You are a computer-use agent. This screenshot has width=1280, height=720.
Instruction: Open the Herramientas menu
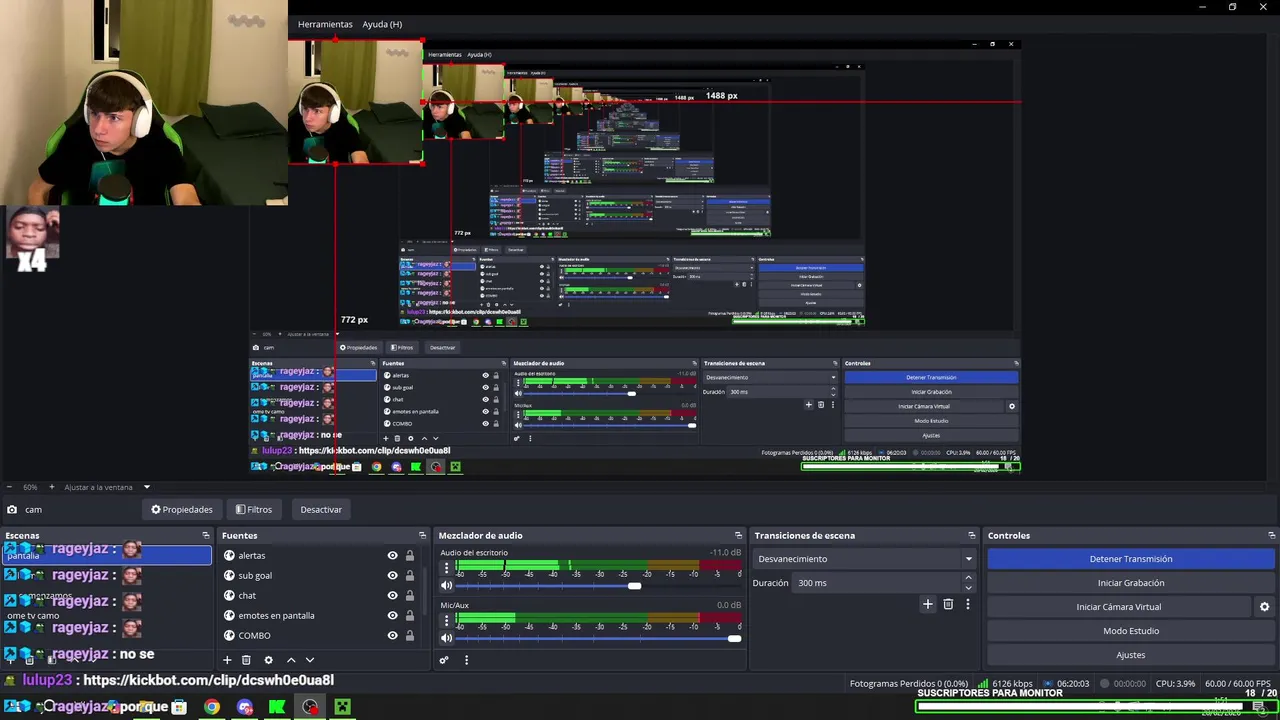(325, 24)
